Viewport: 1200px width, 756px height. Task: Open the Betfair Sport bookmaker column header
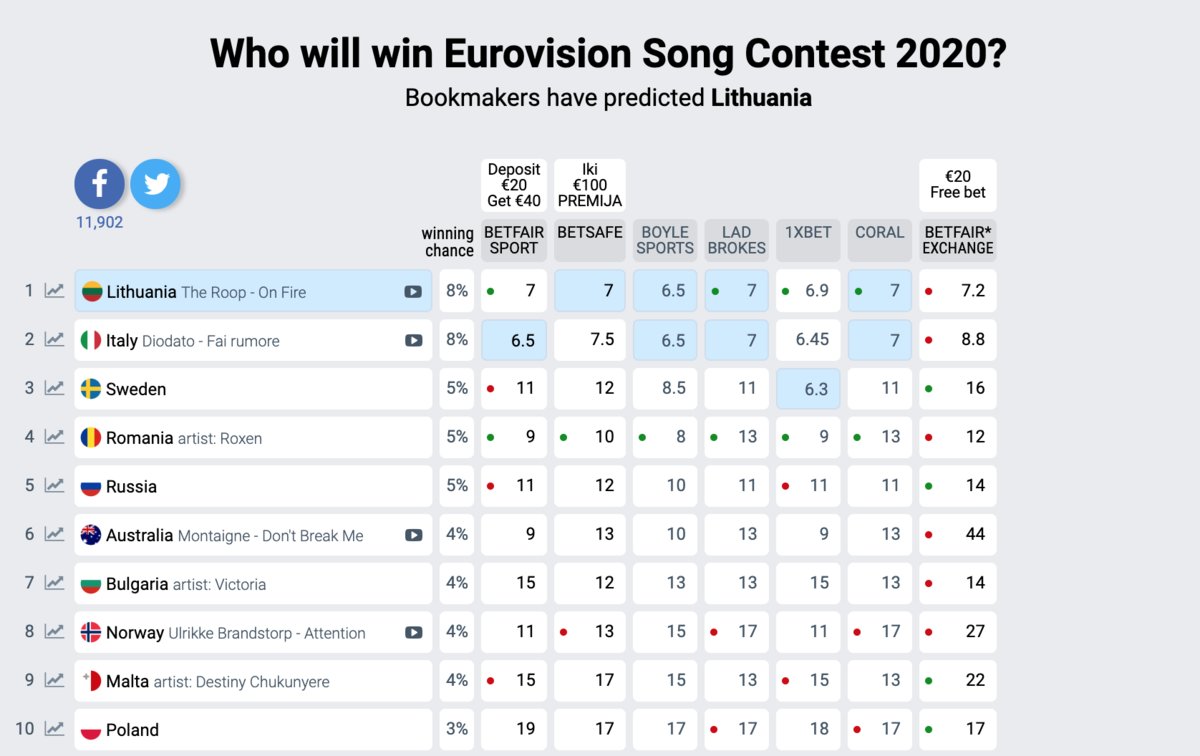[x=514, y=240]
